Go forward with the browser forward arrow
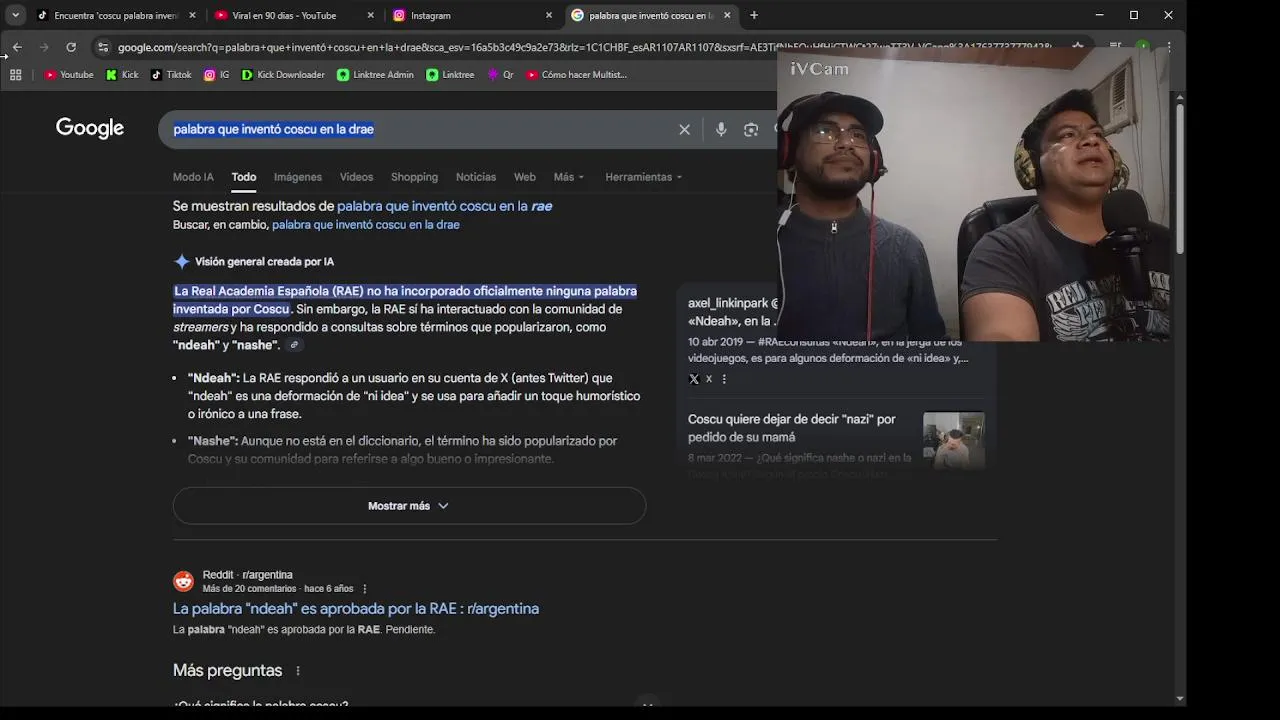 pyautogui.click(x=44, y=47)
